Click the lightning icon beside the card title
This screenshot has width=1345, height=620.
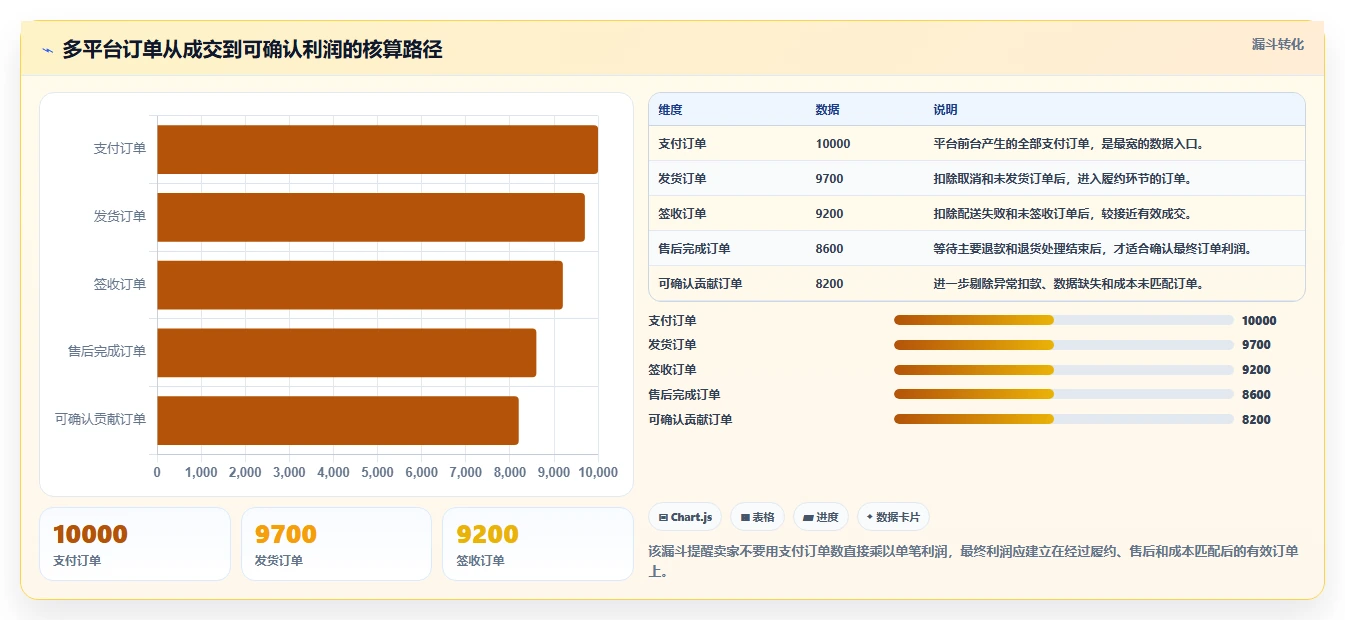pyautogui.click(x=47, y=50)
